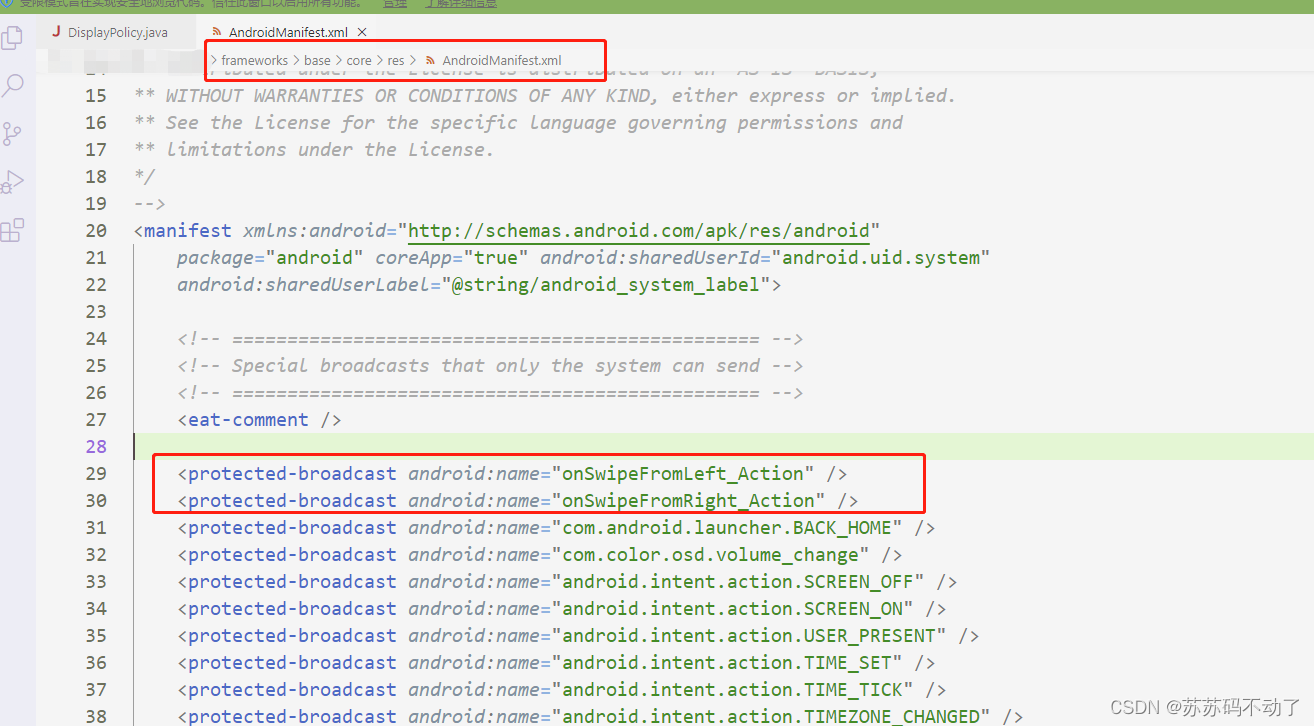Open the Source Control sidebar icon
This screenshot has width=1314, height=726.
[x=13, y=133]
